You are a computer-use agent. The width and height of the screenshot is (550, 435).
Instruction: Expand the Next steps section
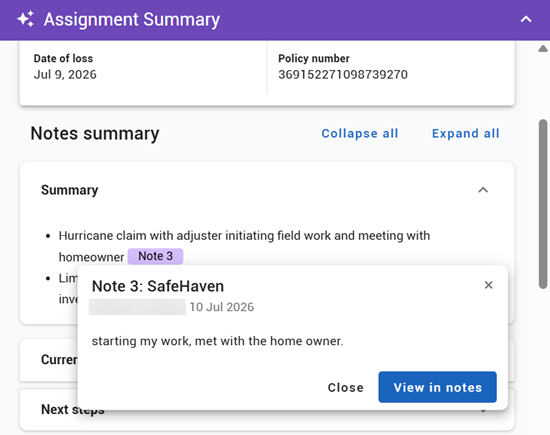267,410
